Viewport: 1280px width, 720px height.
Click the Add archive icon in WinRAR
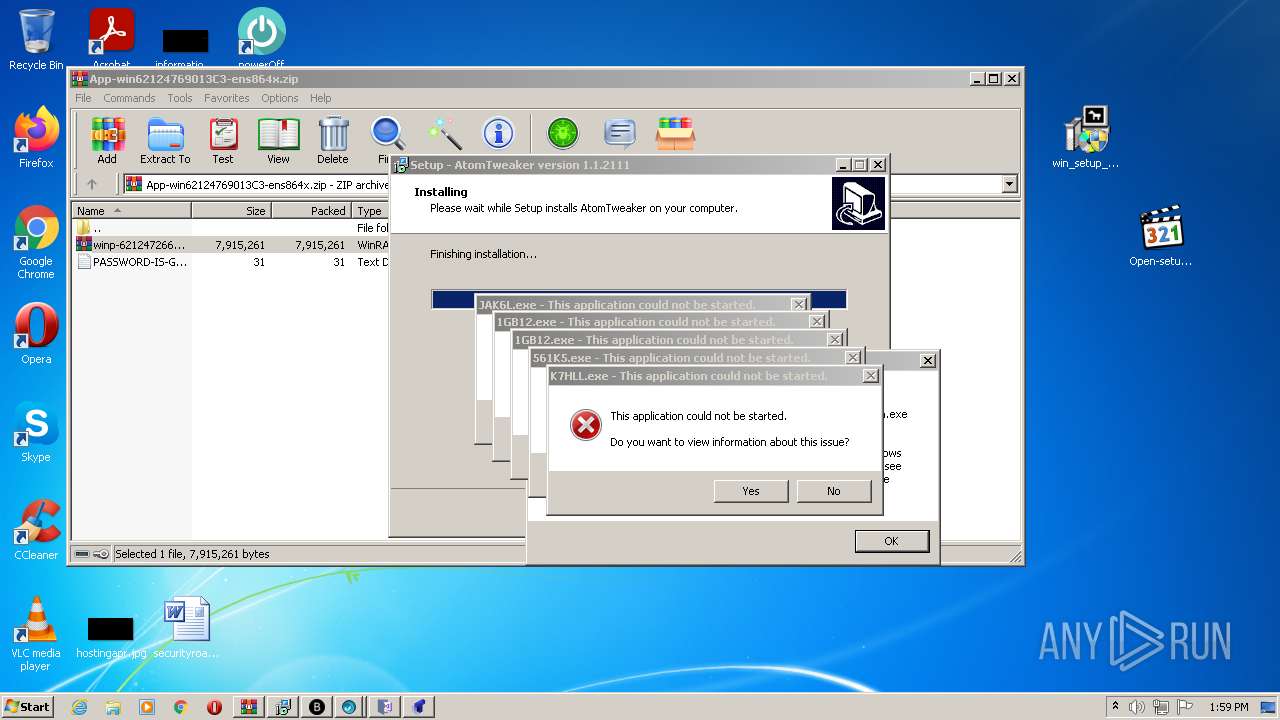point(107,140)
